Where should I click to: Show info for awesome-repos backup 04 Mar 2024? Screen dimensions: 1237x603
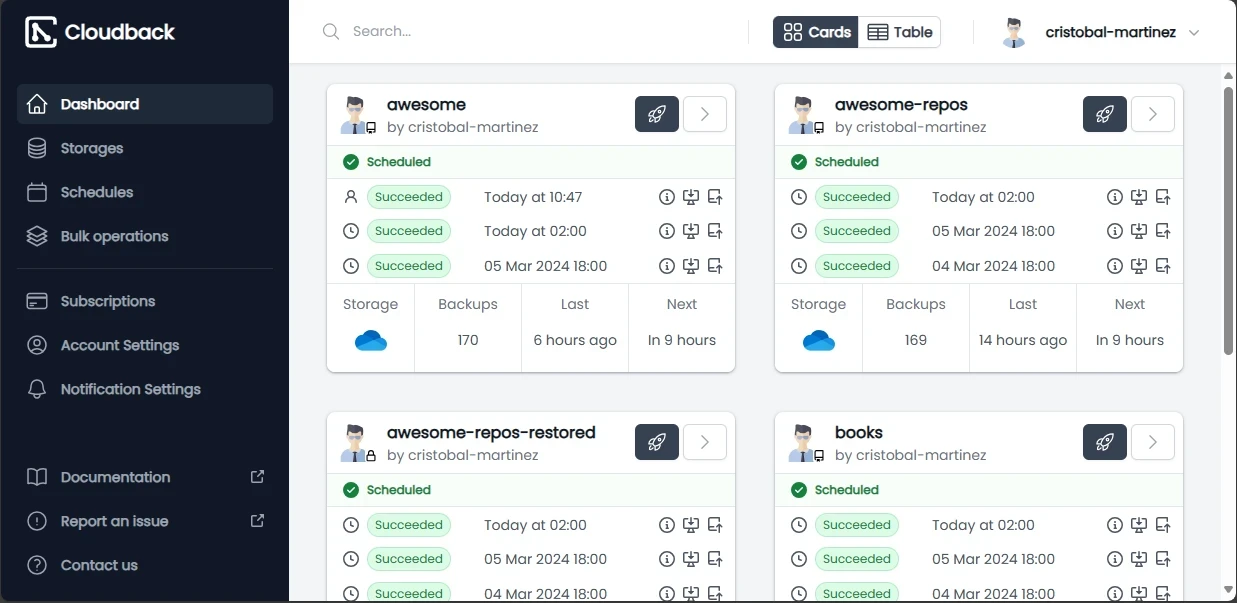point(1115,266)
